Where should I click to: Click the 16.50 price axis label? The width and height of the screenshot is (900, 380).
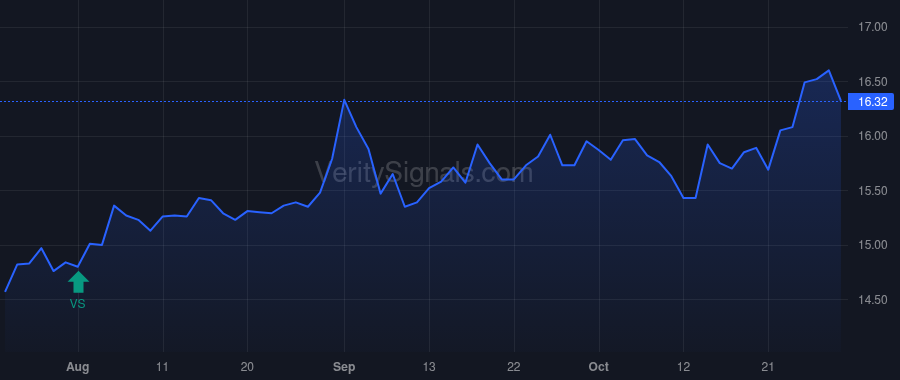[x=872, y=82]
